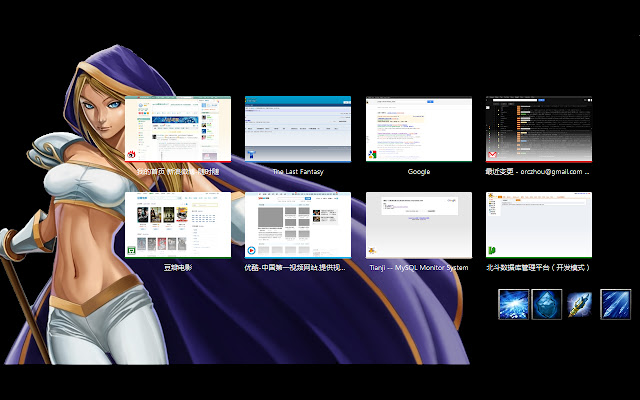Screen dimensions: 640x400
Task: Click the green Douban favicon on the thumbnail
Action: [131, 251]
